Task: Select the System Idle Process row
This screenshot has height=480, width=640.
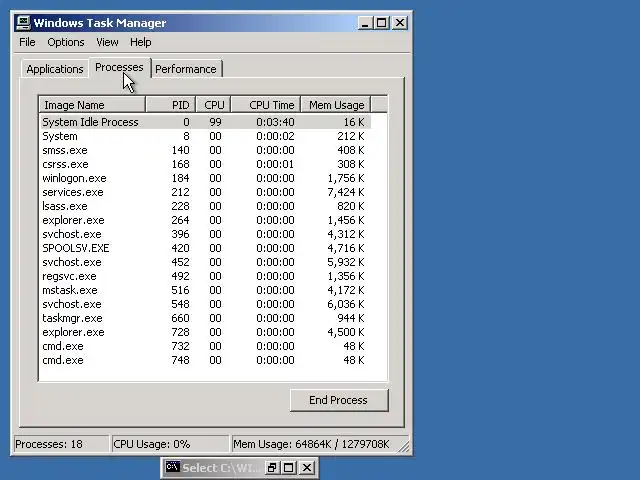Action: (206, 122)
